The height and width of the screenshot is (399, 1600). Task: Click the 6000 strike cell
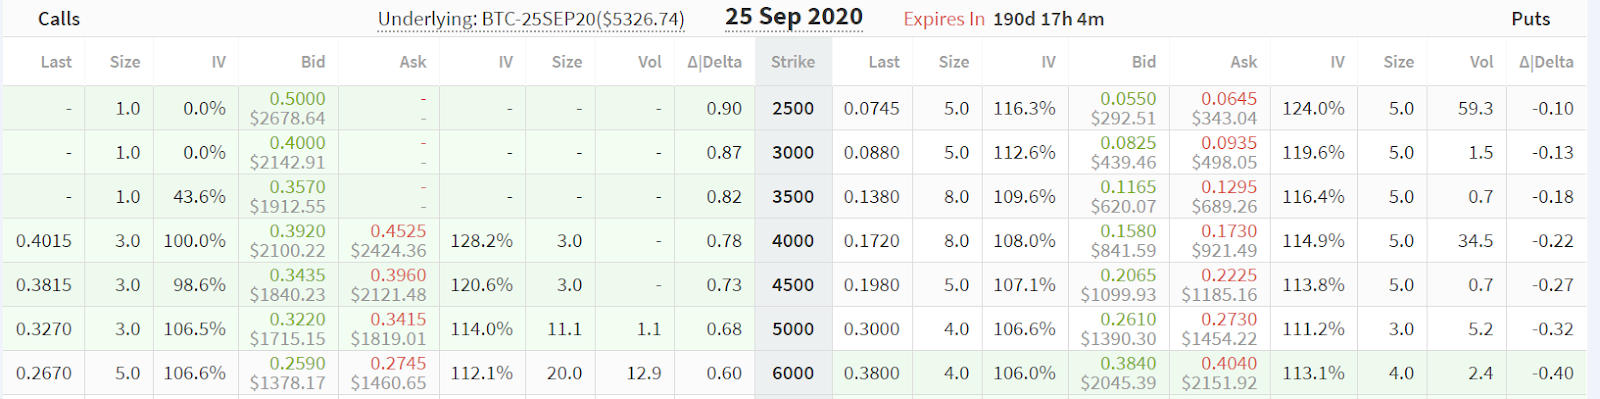pos(793,373)
